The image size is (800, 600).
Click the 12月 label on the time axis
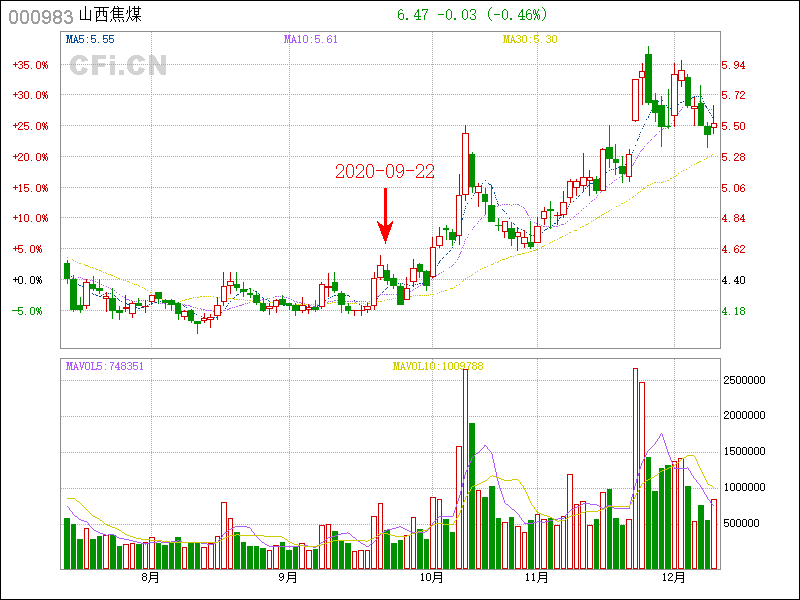click(674, 577)
